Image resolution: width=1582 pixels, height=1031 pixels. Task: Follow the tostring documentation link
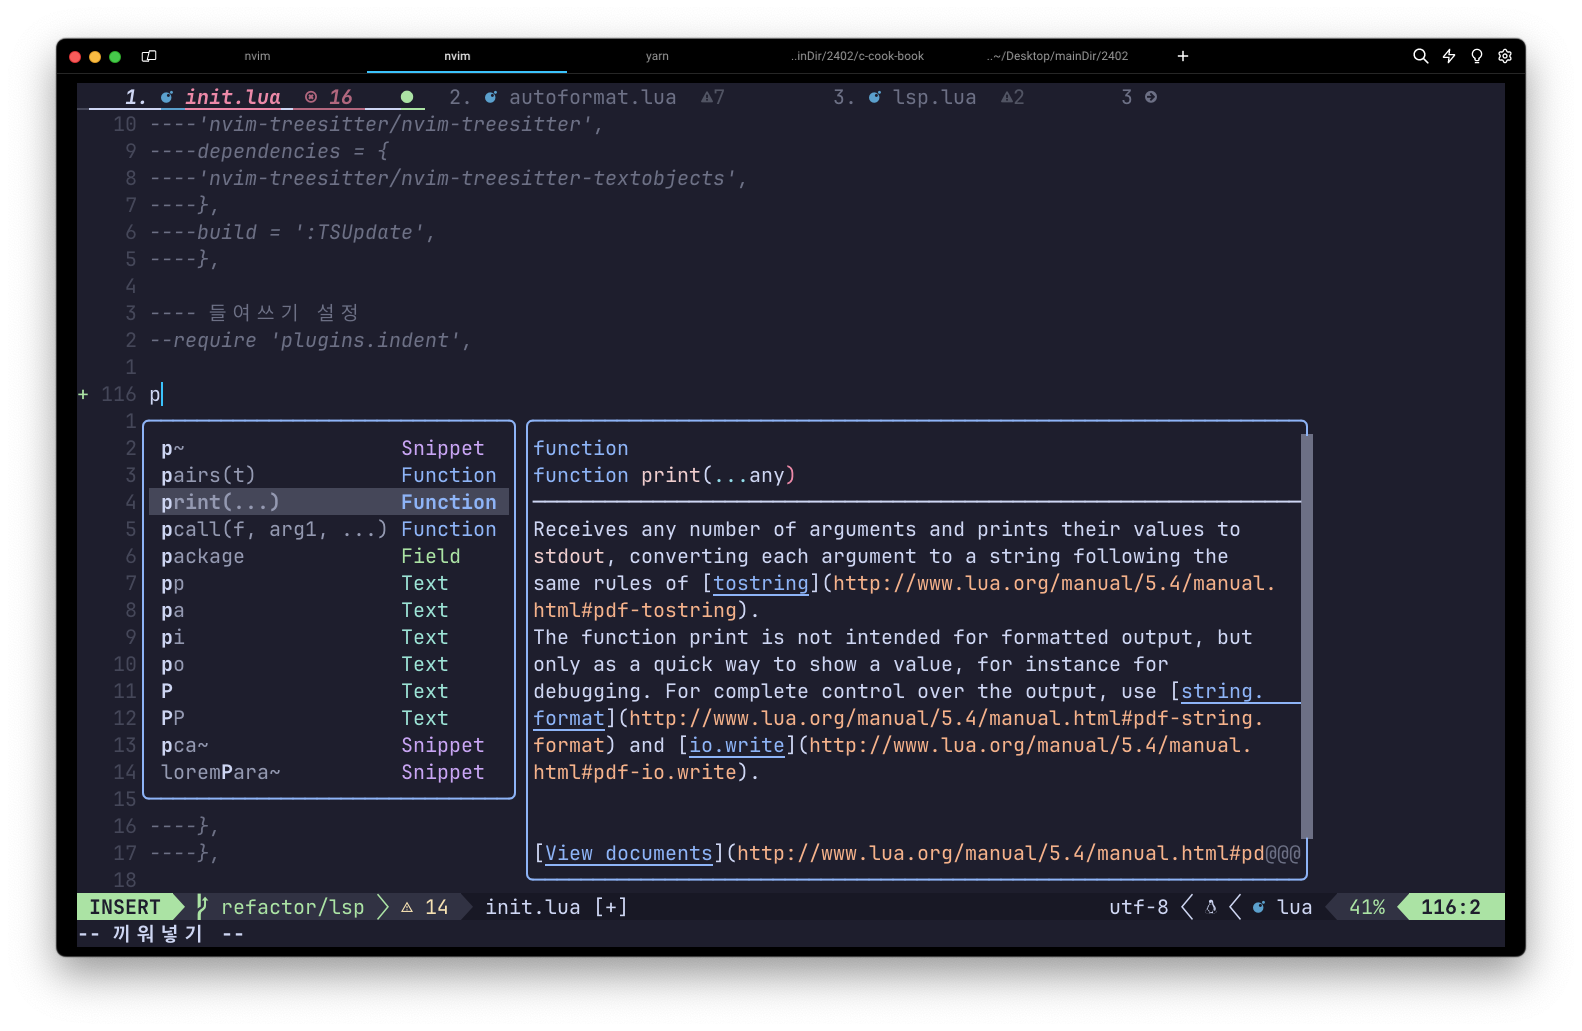point(760,583)
